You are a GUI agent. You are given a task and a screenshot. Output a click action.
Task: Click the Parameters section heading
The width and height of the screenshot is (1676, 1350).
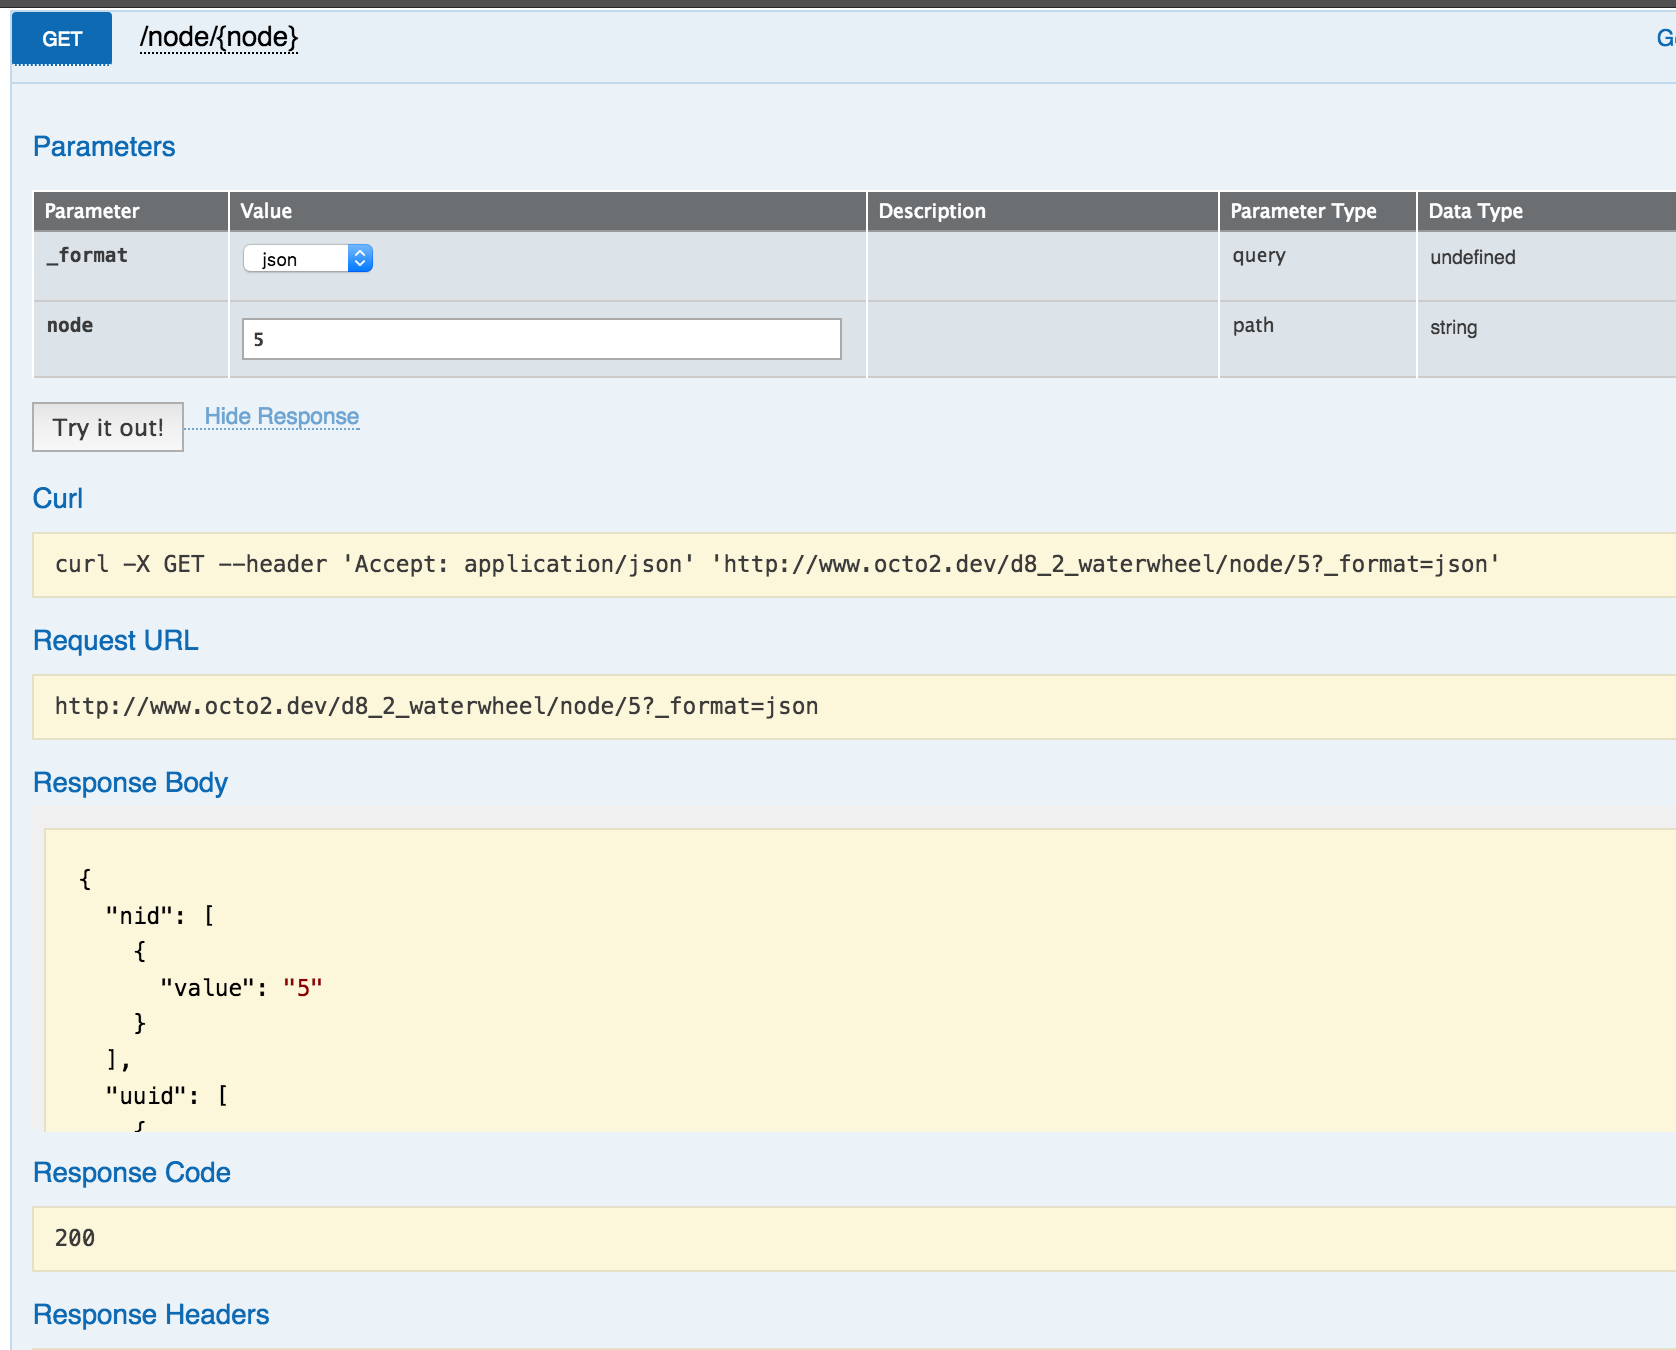tap(104, 146)
